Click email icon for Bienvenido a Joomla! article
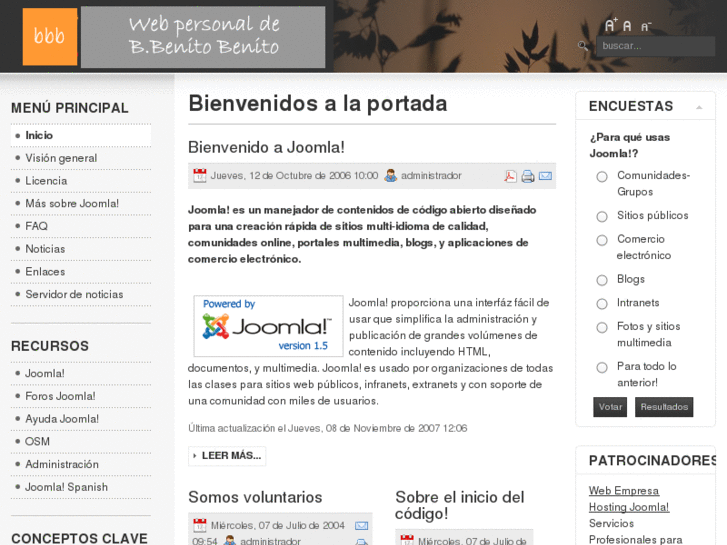 click(545, 176)
